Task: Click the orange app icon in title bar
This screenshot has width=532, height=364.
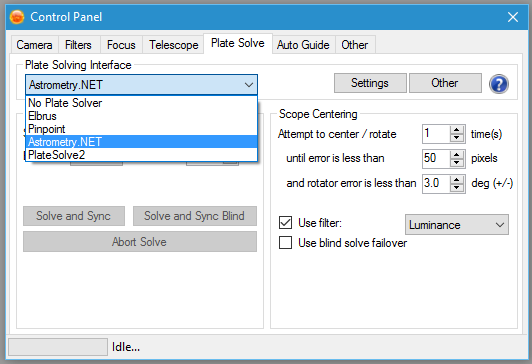Action: (x=17, y=17)
